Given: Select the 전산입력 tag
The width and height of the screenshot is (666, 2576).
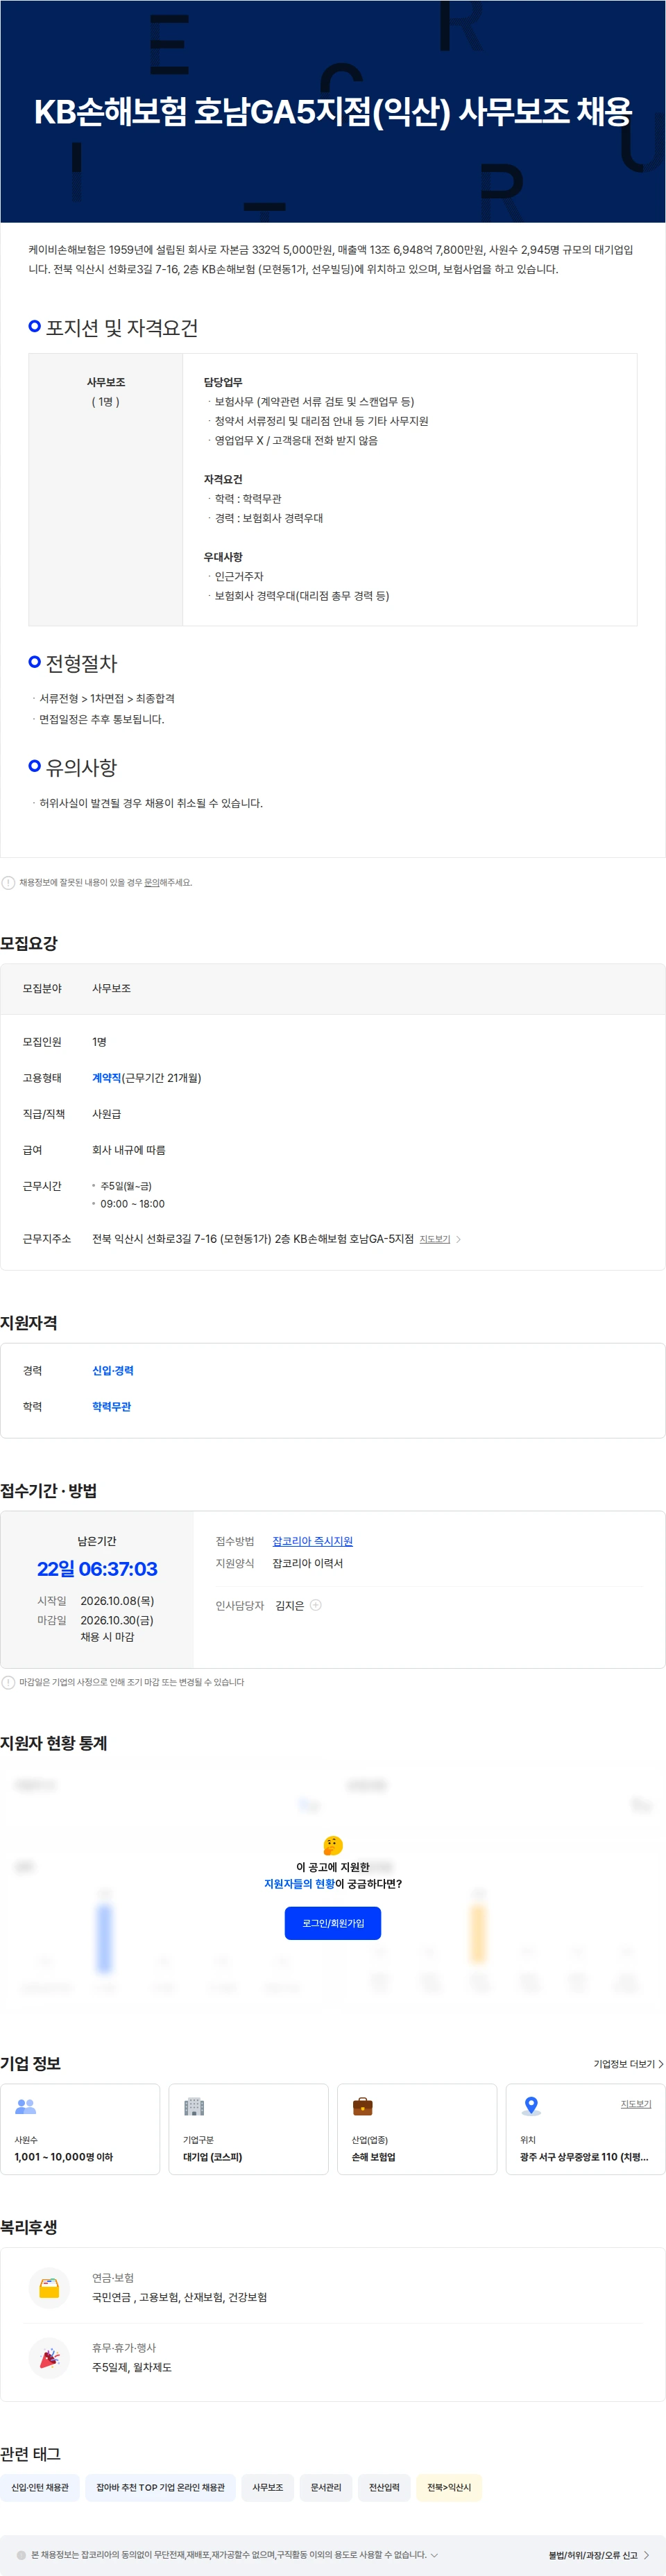Looking at the screenshot, I should tap(384, 2487).
